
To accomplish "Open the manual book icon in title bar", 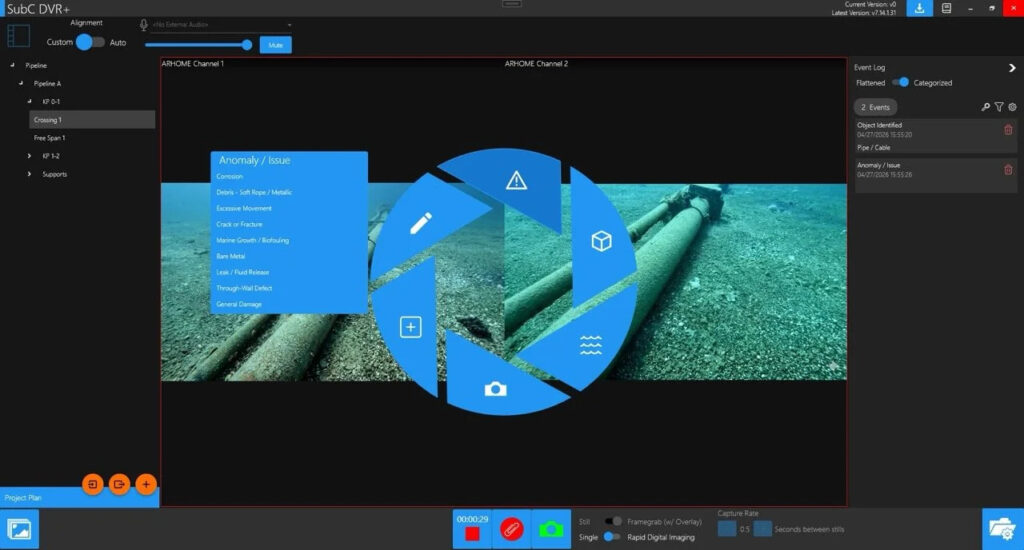I will point(946,8).
